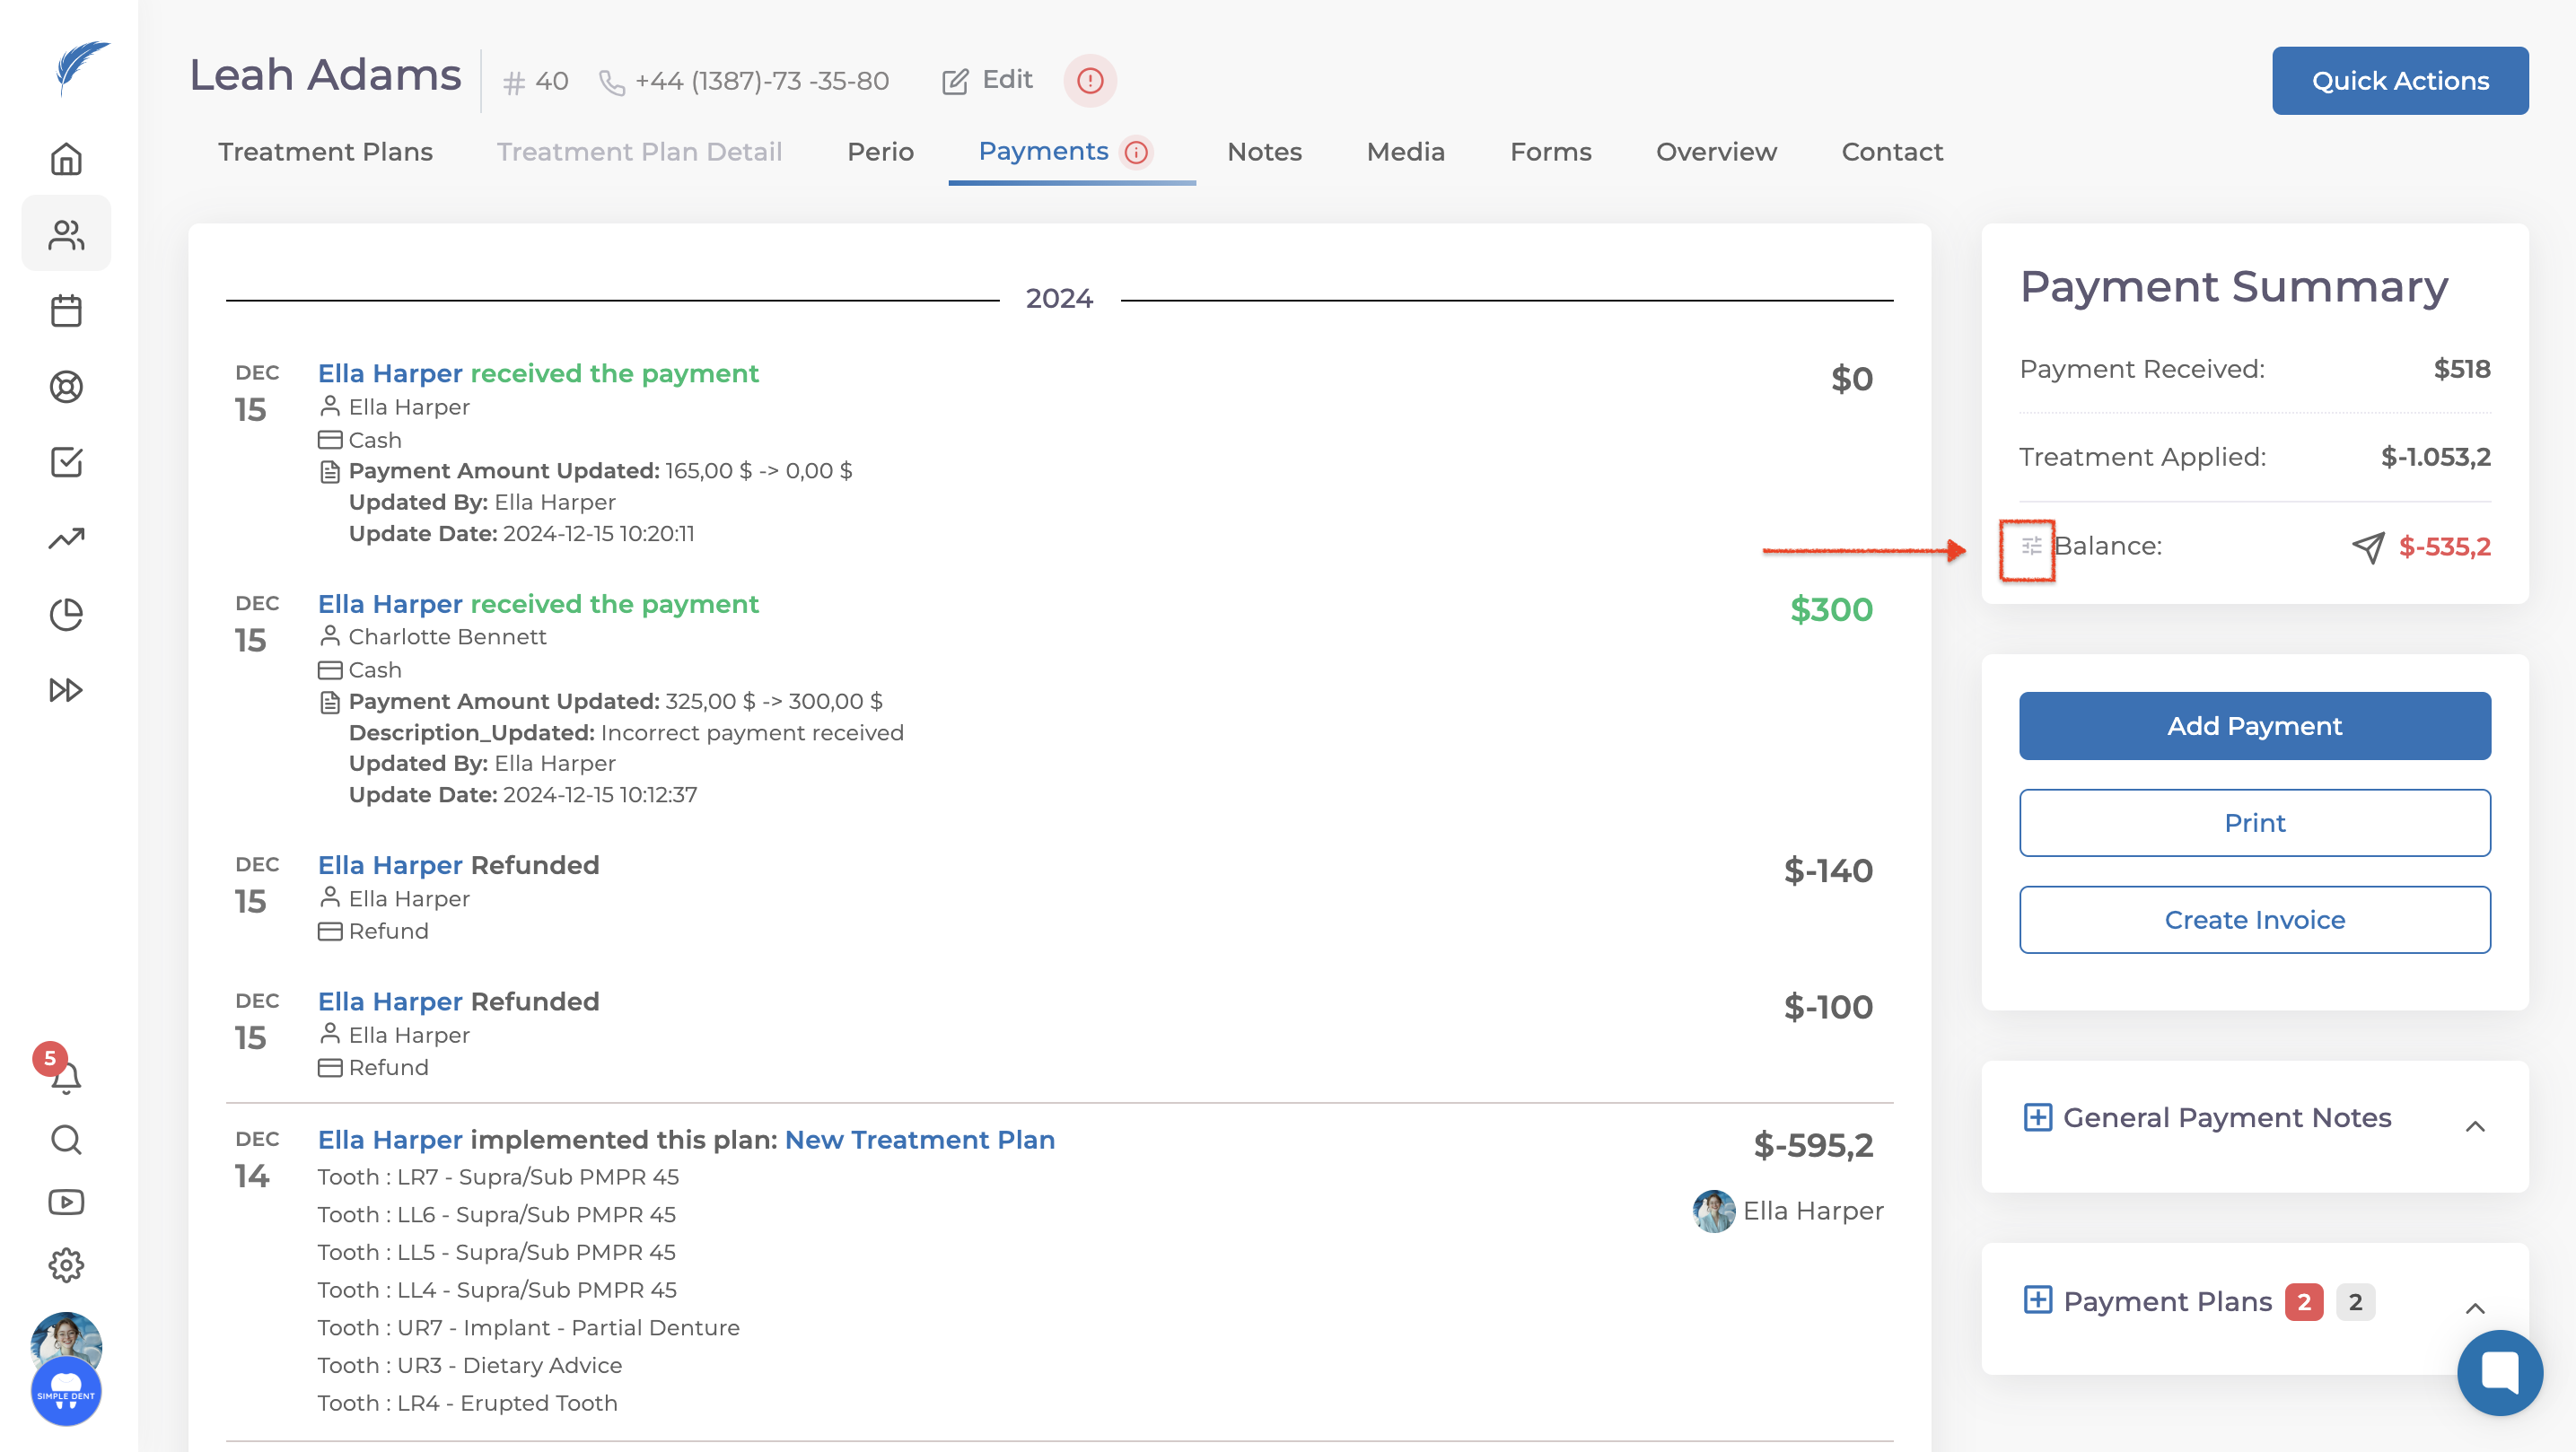This screenshot has height=1452, width=2576.
Task: Click the notifications bell icon
Action: click(66, 1077)
